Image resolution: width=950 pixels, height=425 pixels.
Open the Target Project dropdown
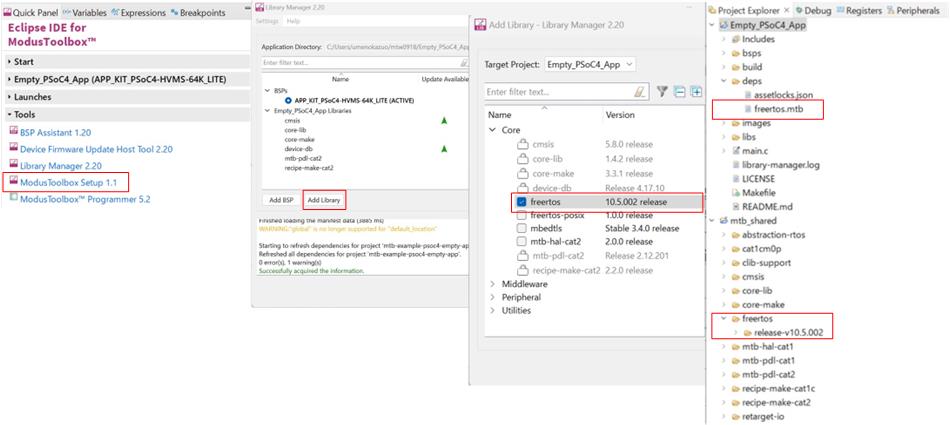pos(590,64)
